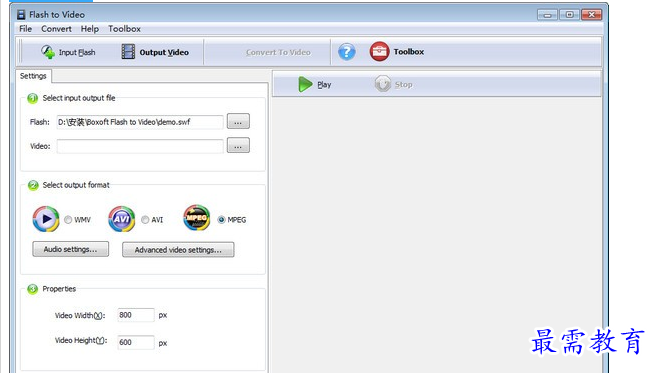
Task: Click into the Flash path field
Action: pyautogui.click(x=140, y=122)
